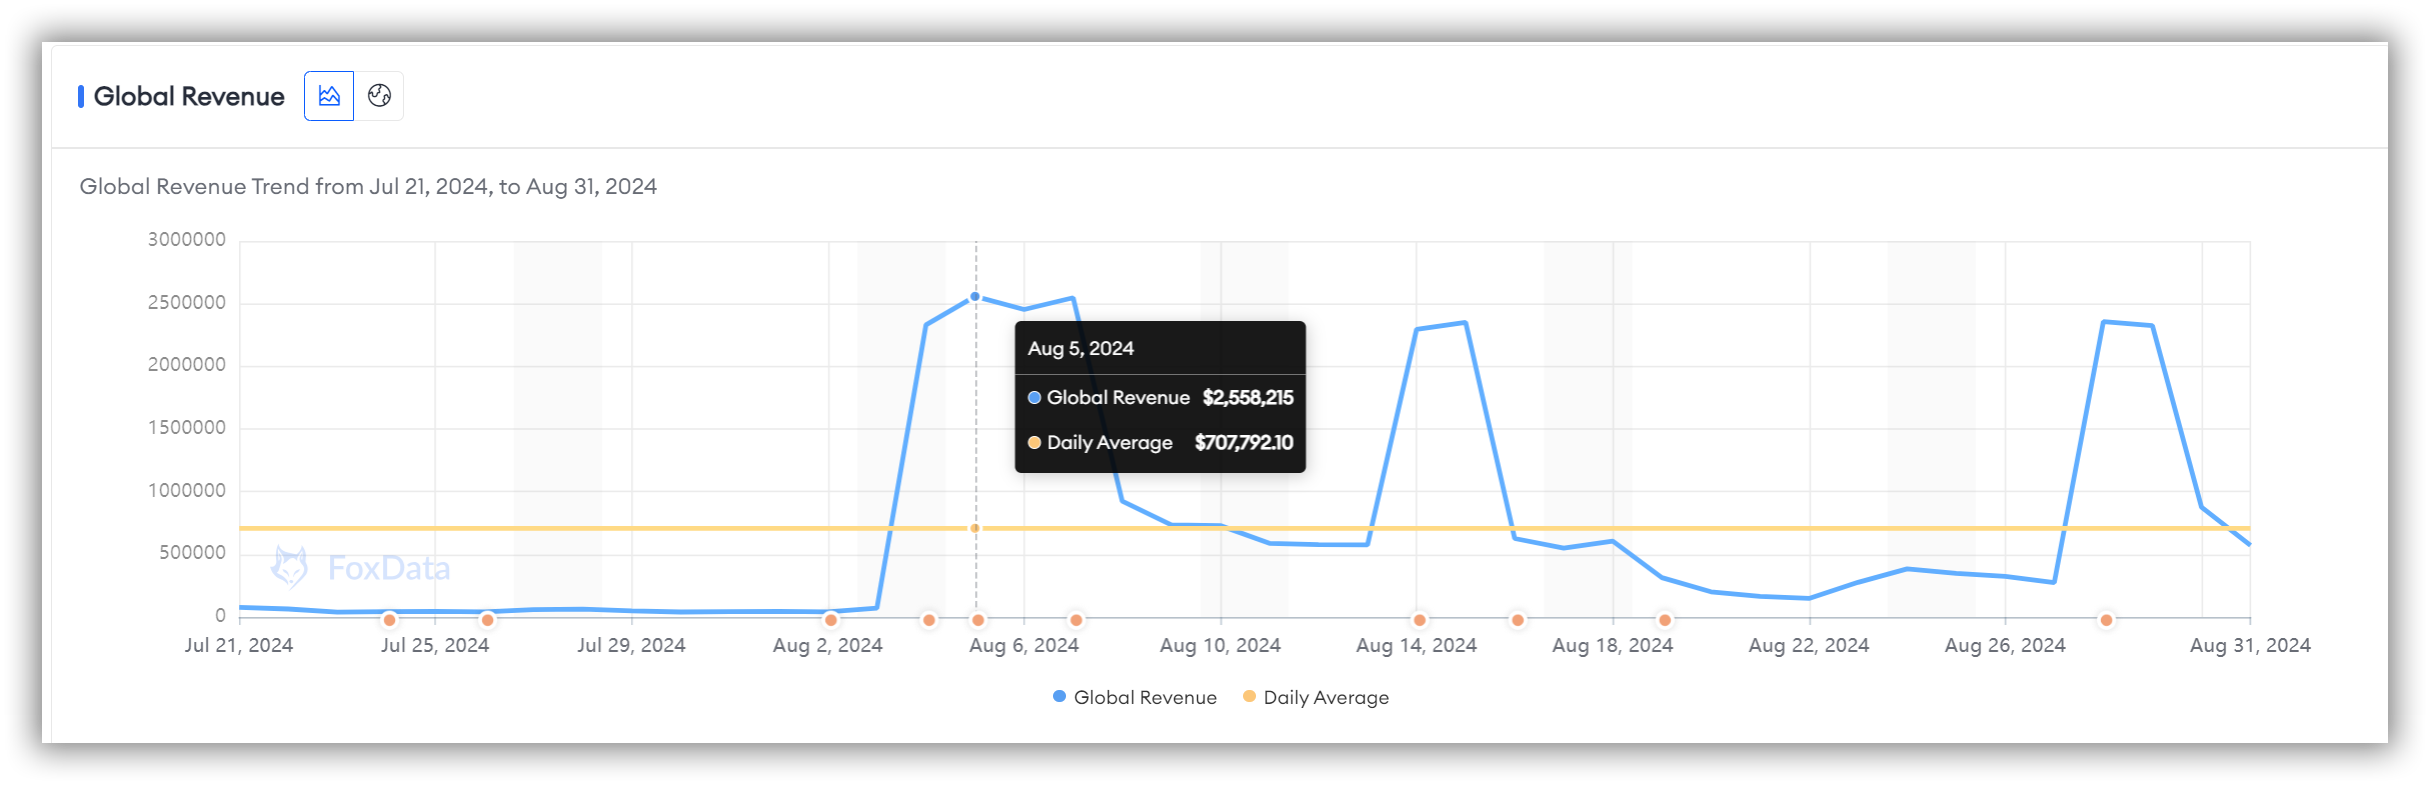Click the Global Revenue Trend date range subtitle
This screenshot has width=2430, height=785.
[368, 186]
